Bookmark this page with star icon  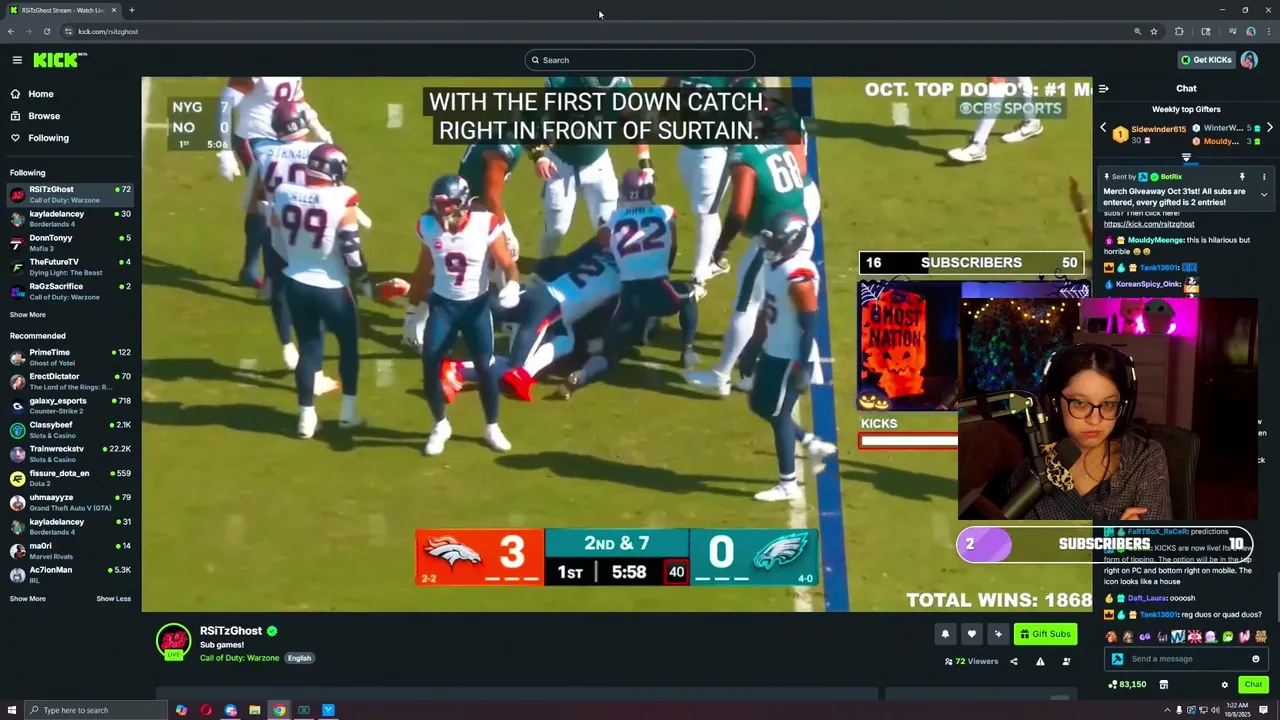coord(1154,31)
